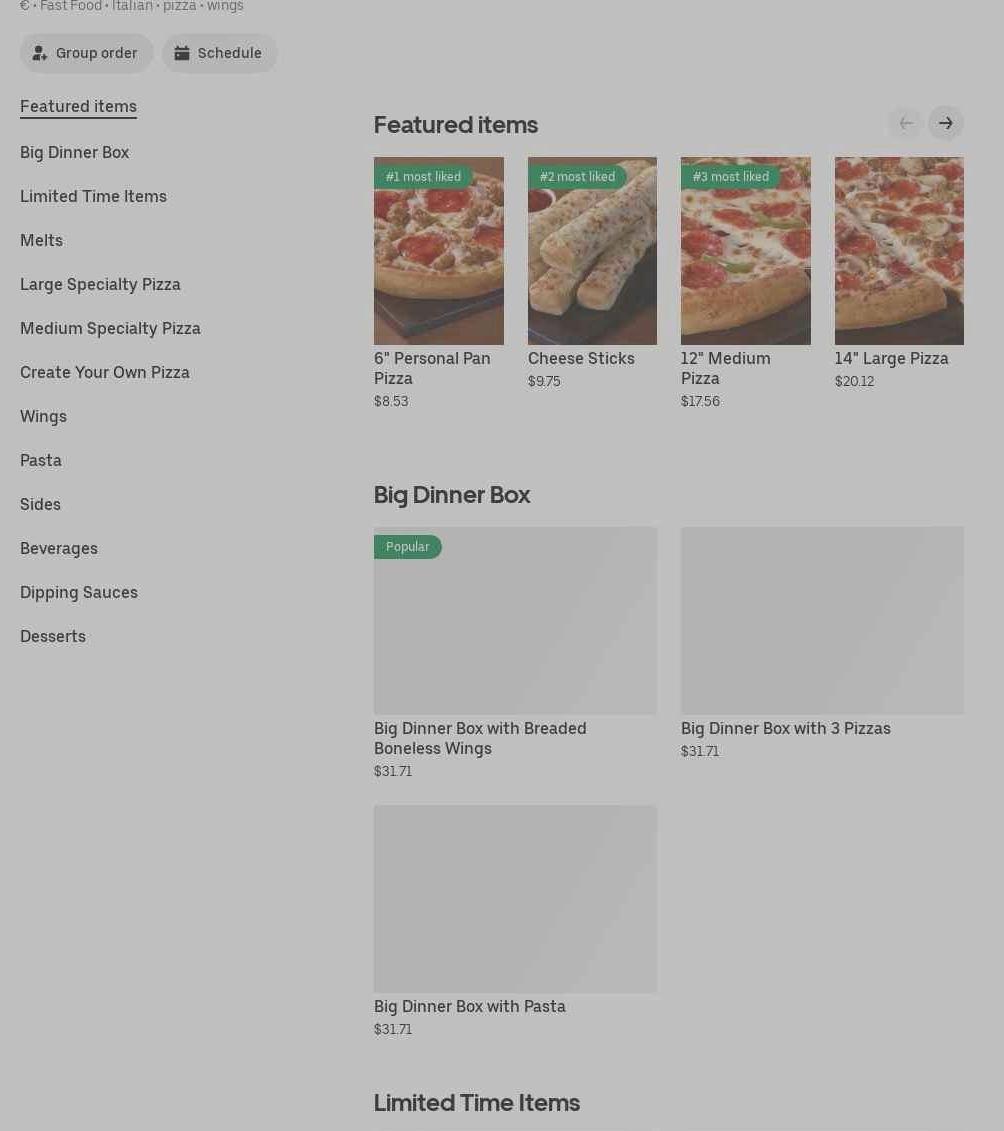Select Big Dinner Box with 3 Pizzas
This screenshot has height=1131, width=1004.
822,620
